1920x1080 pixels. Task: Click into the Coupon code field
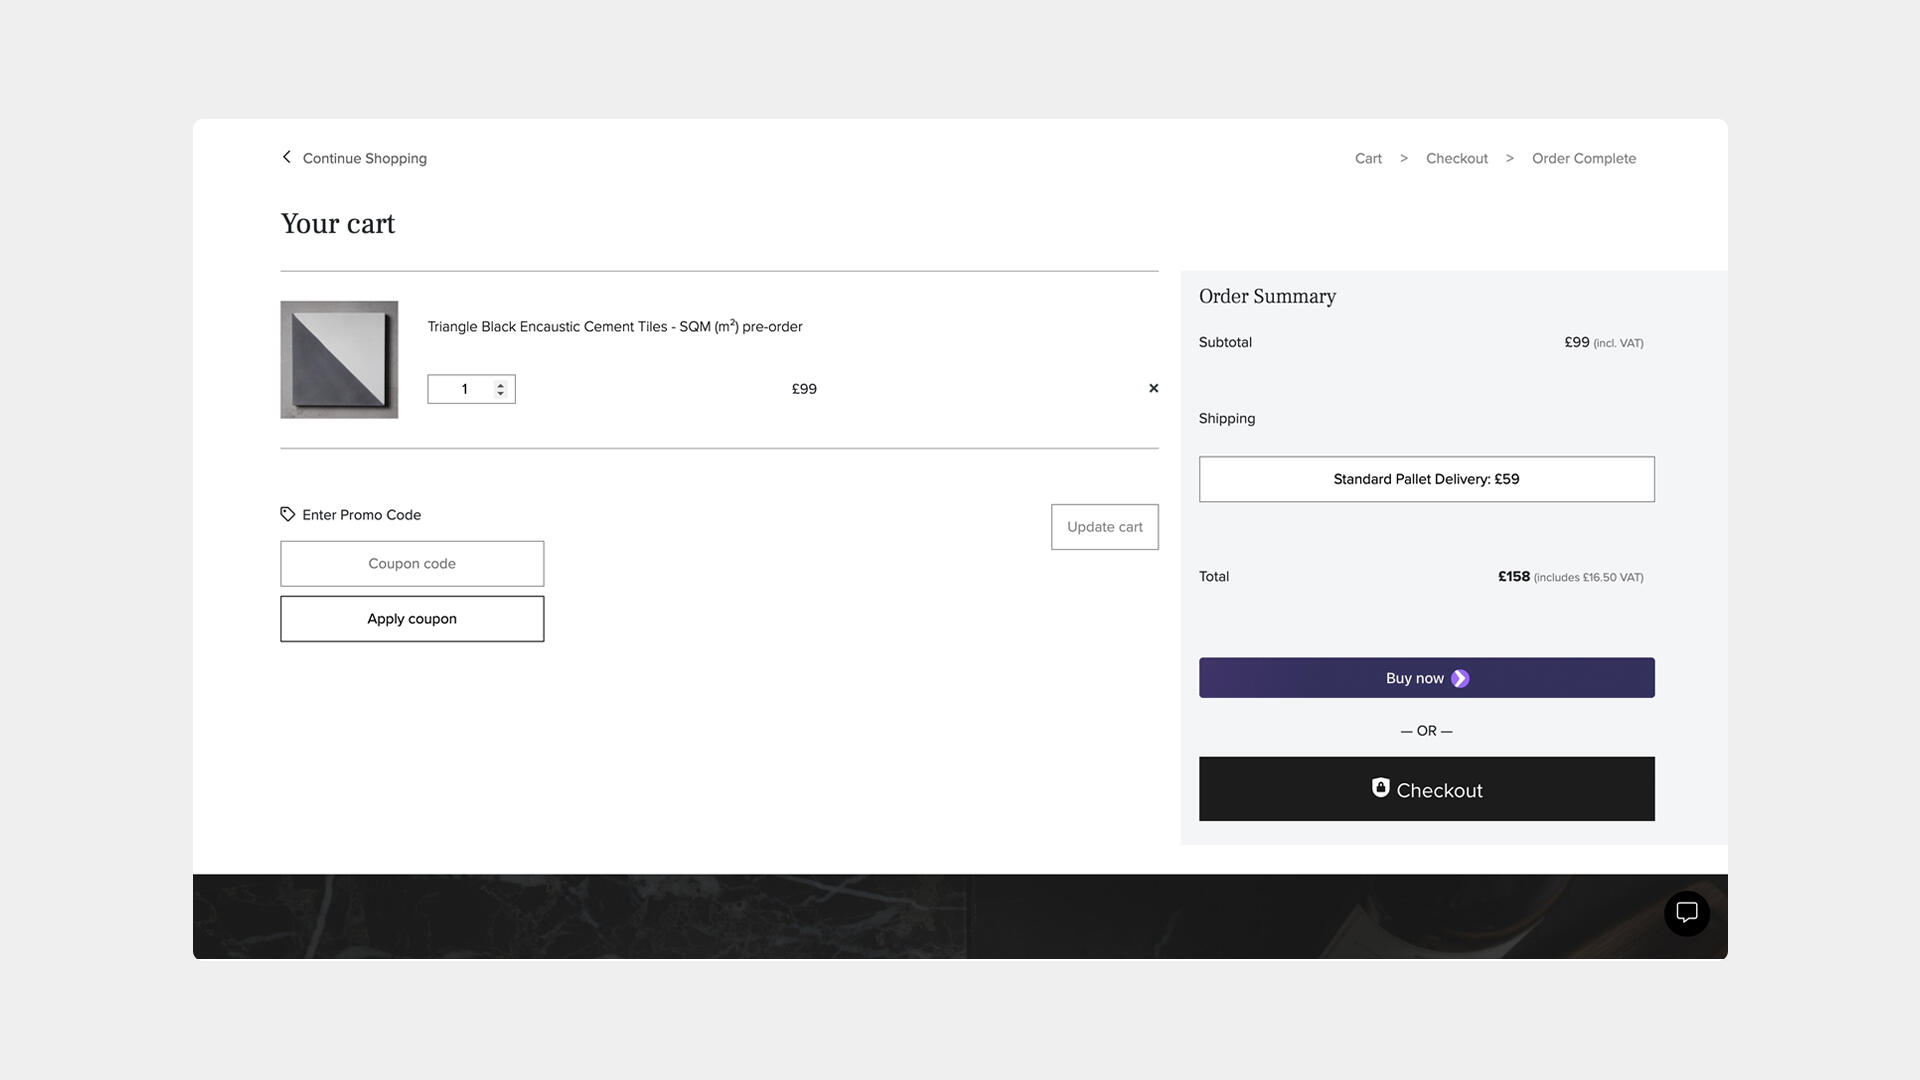tap(412, 564)
